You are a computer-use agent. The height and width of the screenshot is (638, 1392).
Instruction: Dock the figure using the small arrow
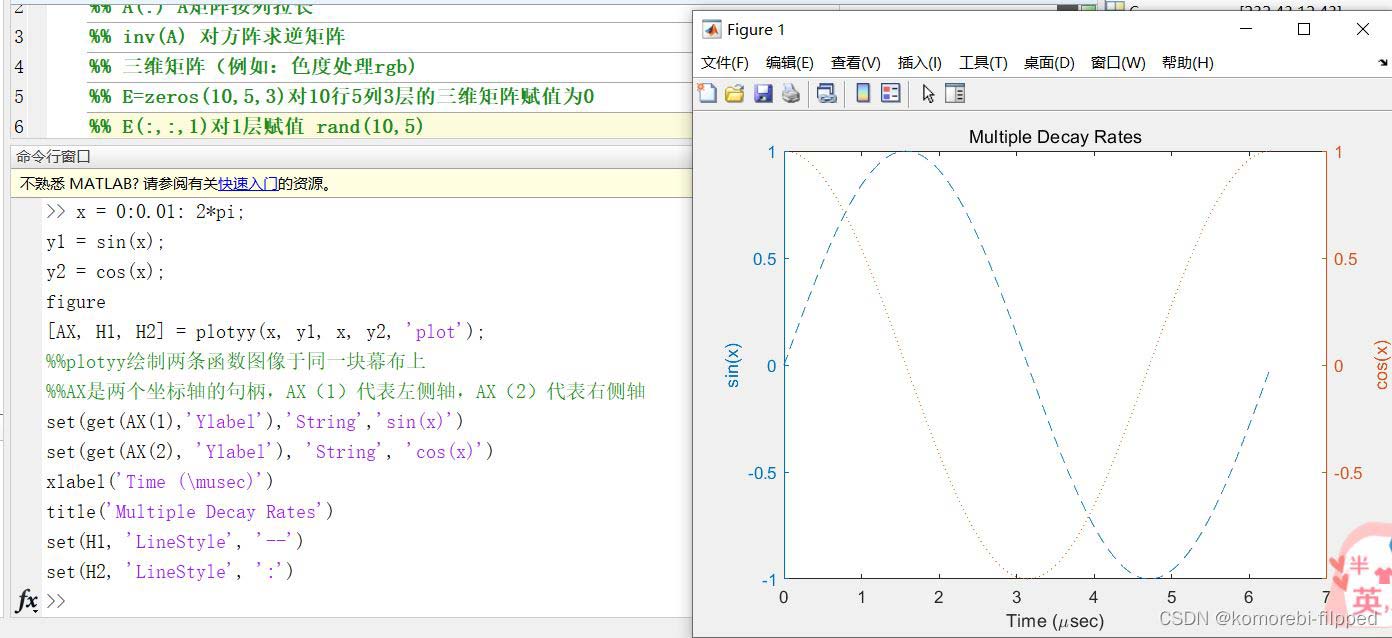coord(1382,63)
